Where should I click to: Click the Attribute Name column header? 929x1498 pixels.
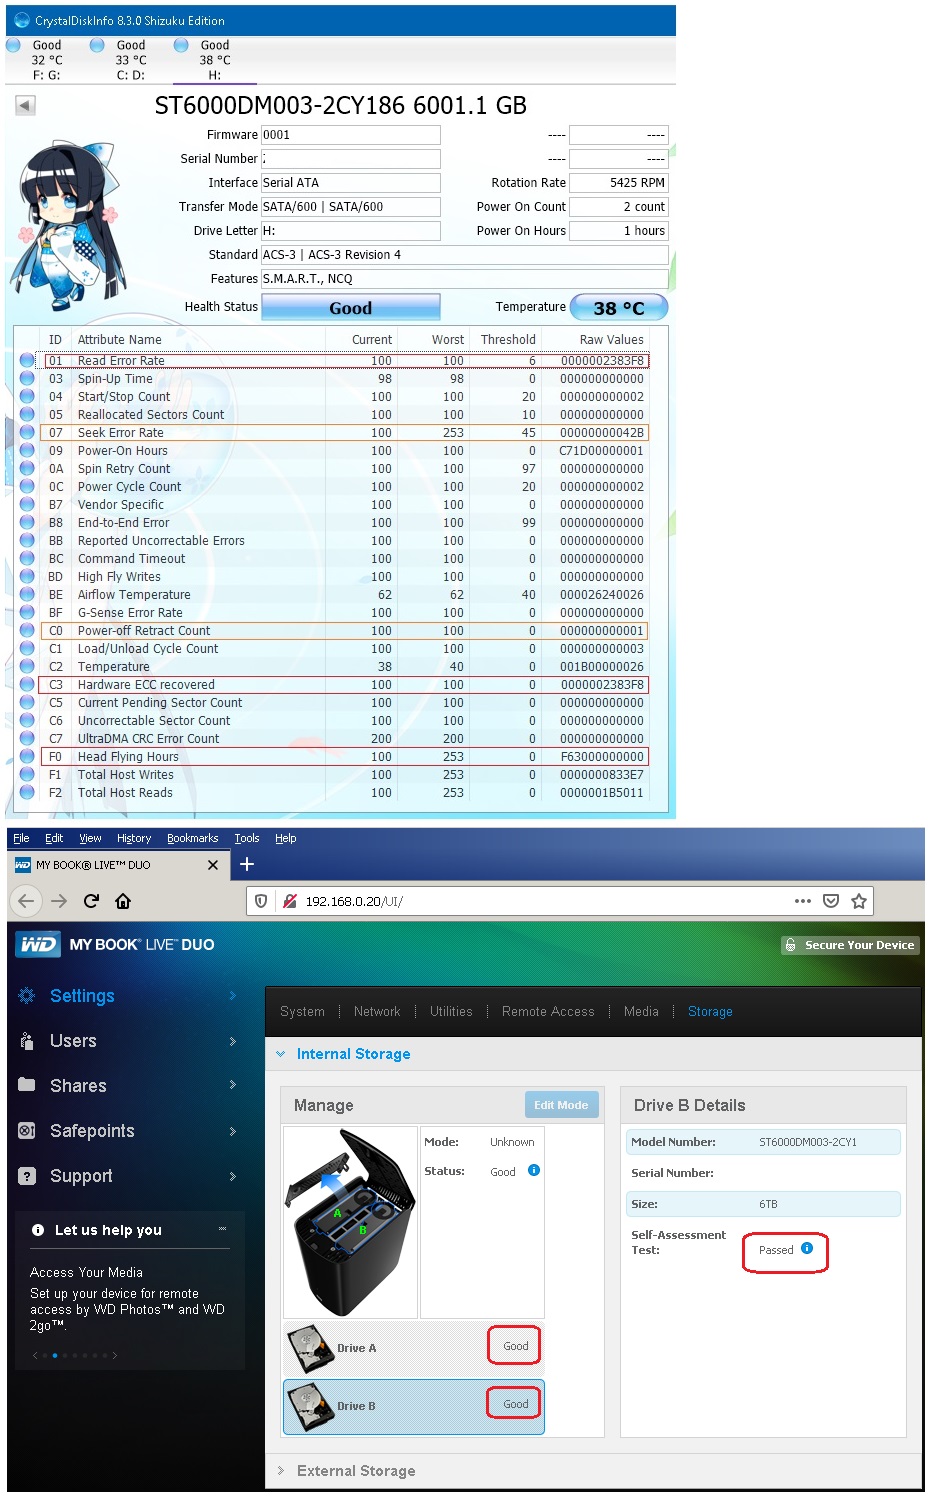coord(120,340)
